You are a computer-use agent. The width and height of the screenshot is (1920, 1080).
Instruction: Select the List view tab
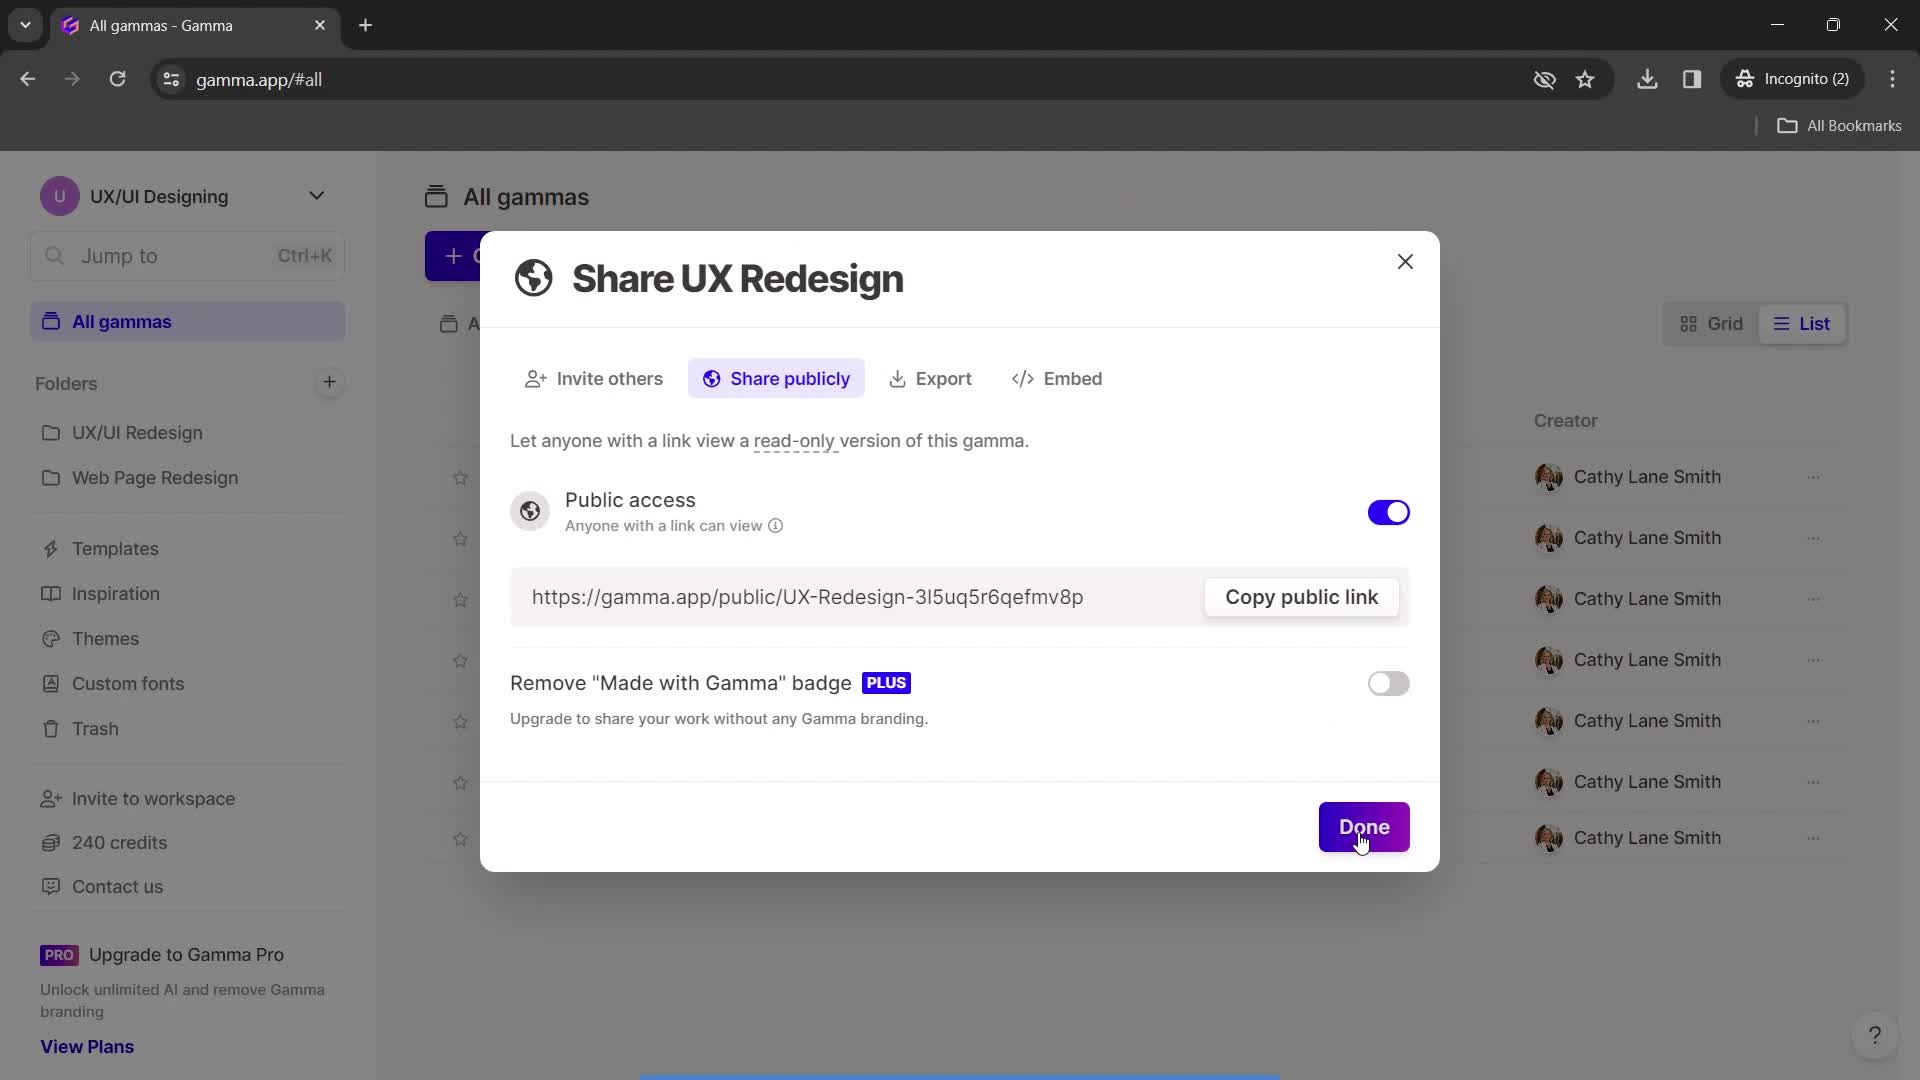point(1801,322)
